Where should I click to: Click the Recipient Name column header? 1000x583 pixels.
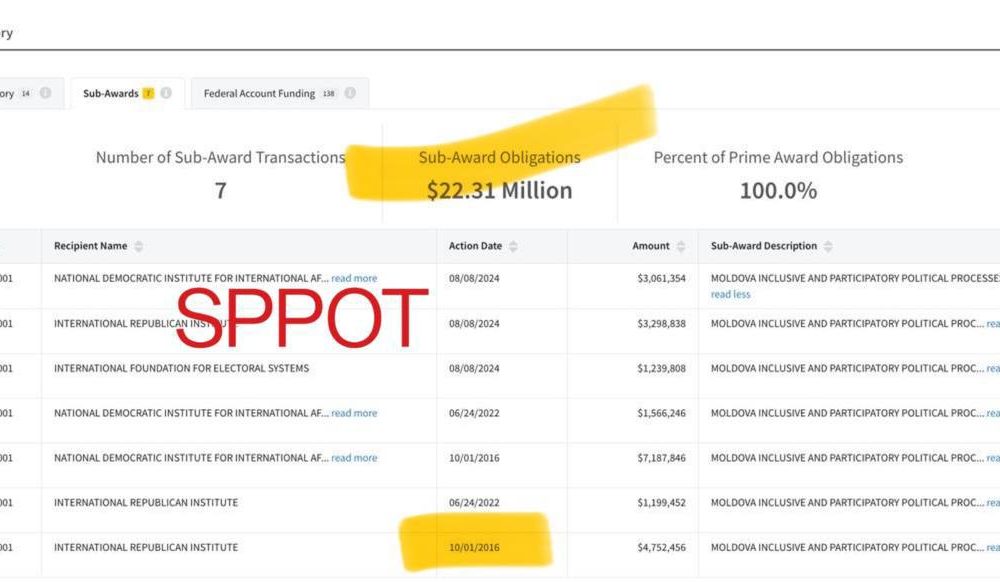pyautogui.click(x=91, y=246)
